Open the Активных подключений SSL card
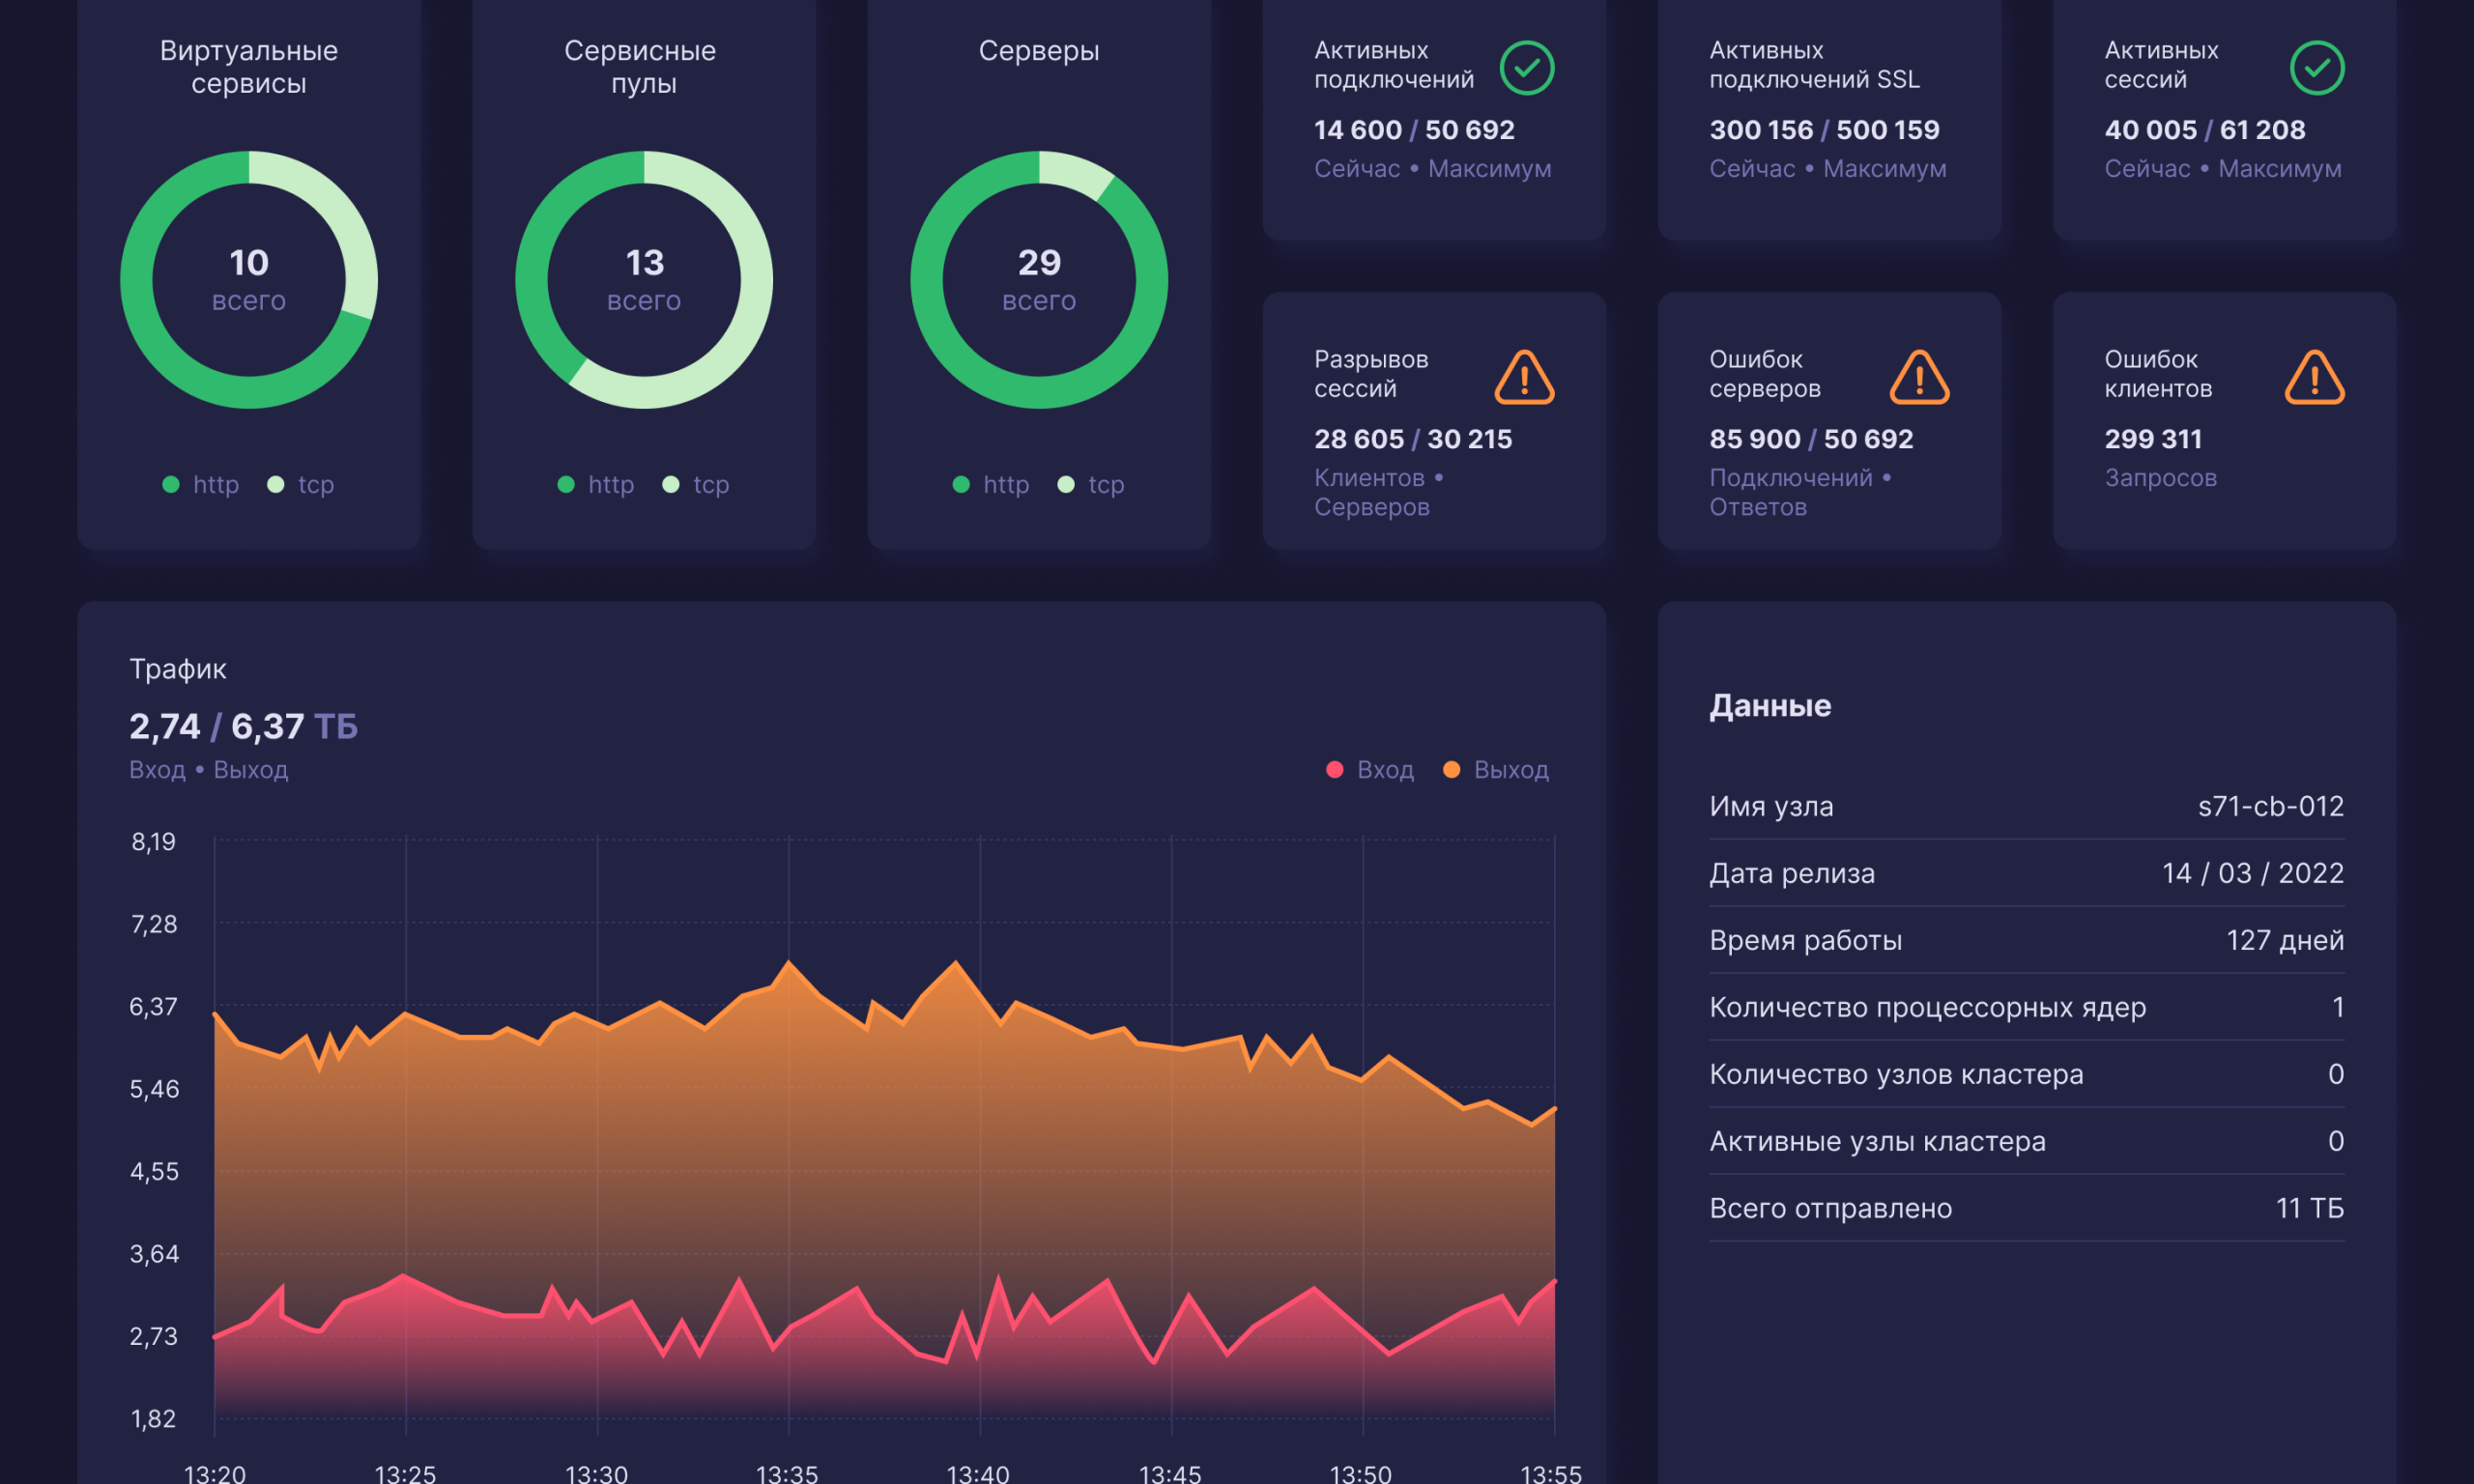The height and width of the screenshot is (1484, 2474). pos(1829,118)
